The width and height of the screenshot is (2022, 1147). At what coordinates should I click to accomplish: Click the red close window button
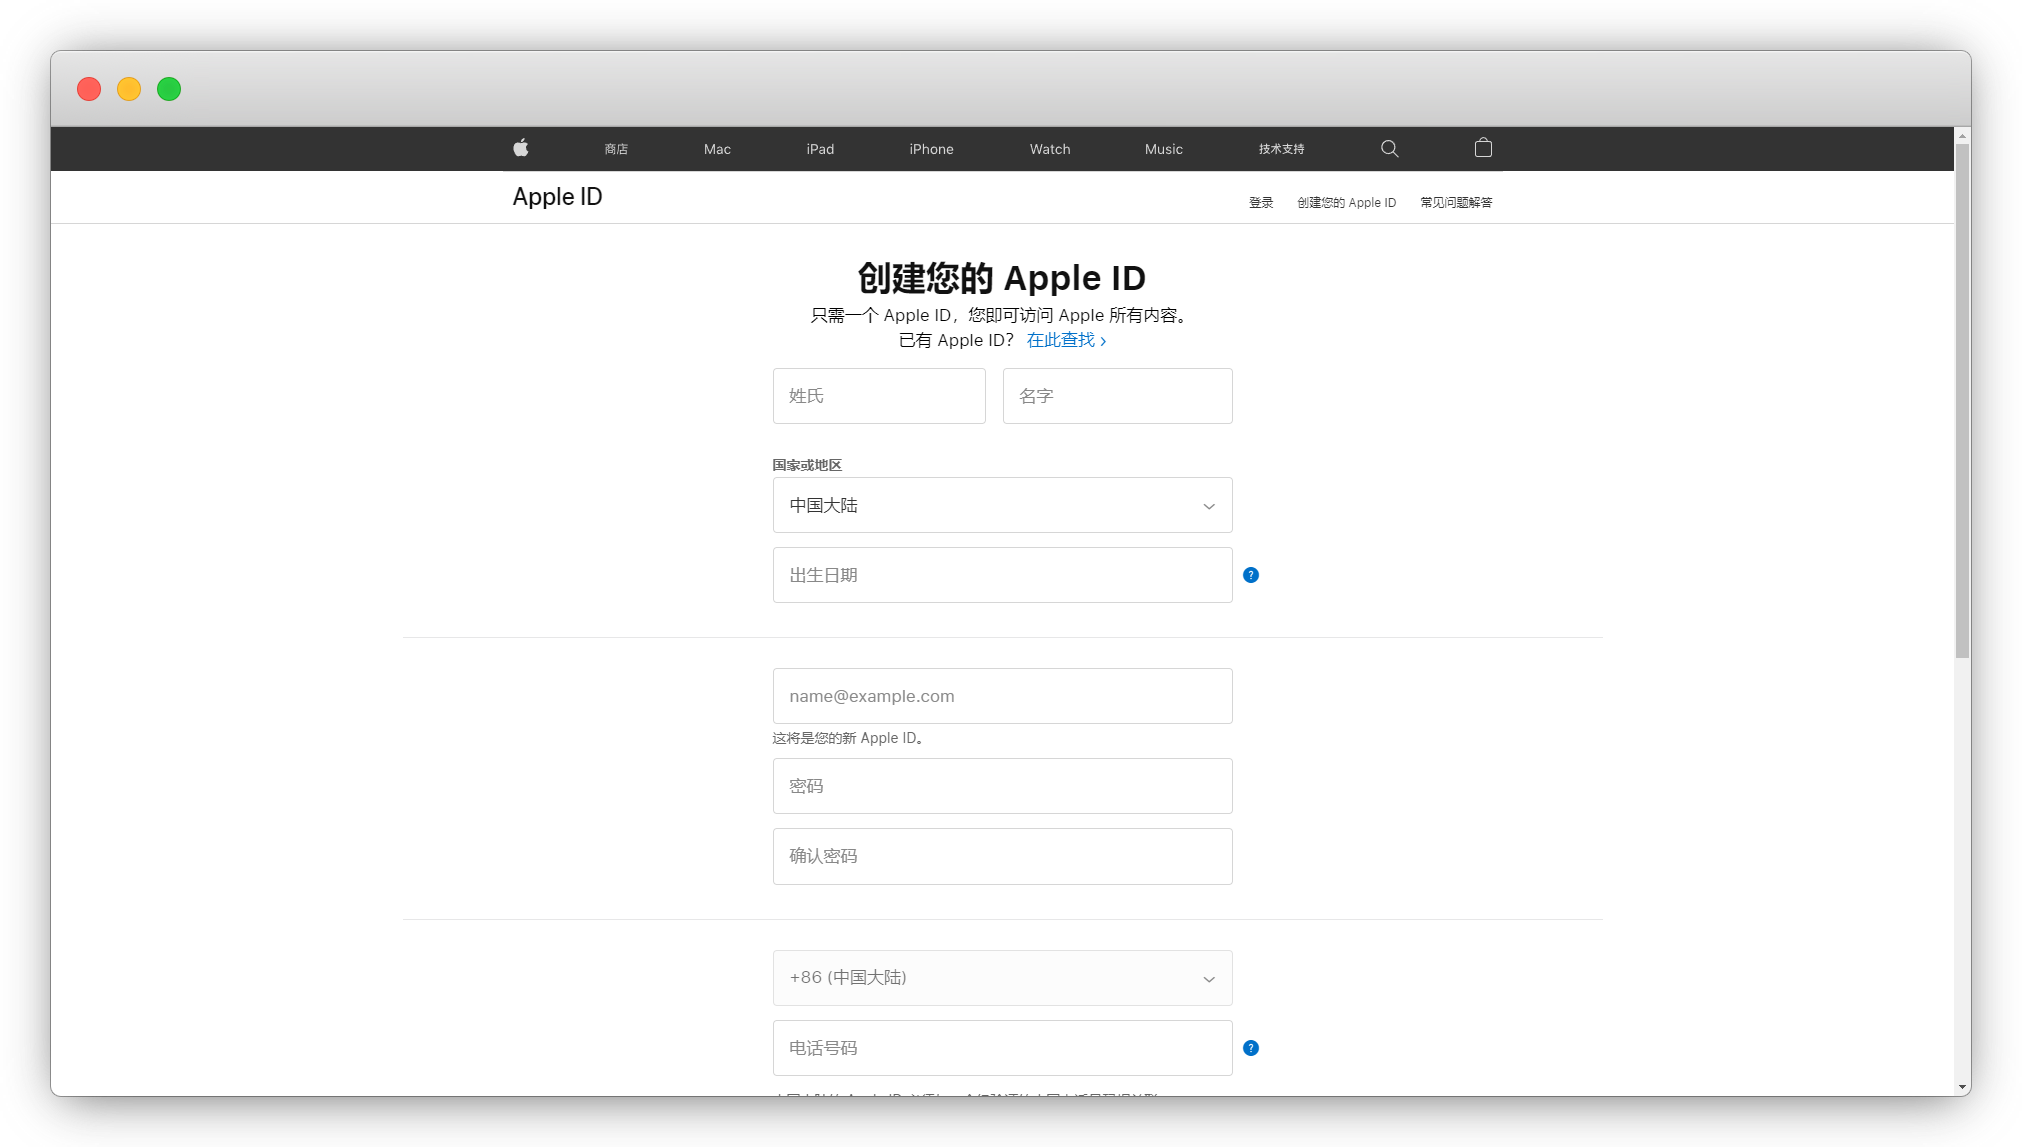coord(89,89)
